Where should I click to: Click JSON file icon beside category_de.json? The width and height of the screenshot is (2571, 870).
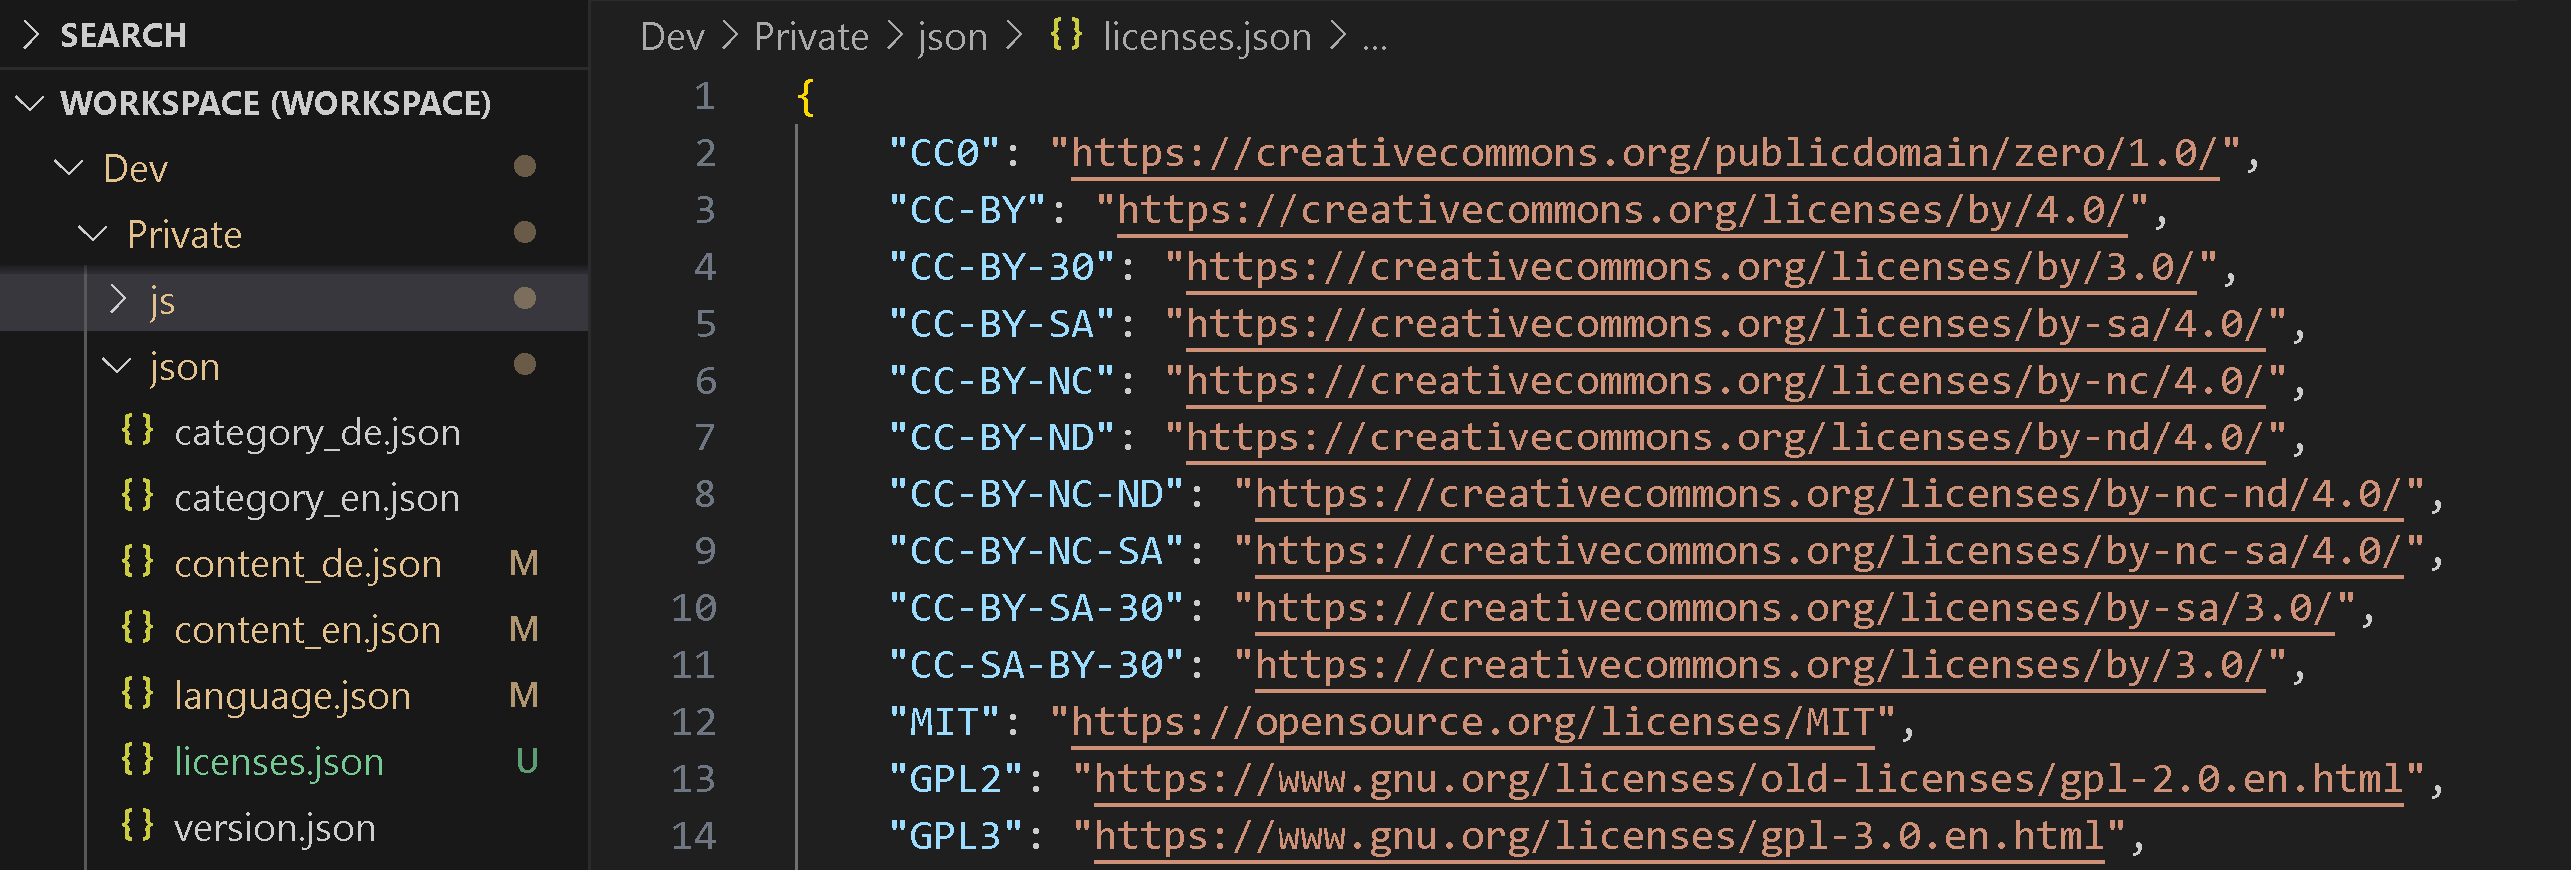(x=138, y=431)
